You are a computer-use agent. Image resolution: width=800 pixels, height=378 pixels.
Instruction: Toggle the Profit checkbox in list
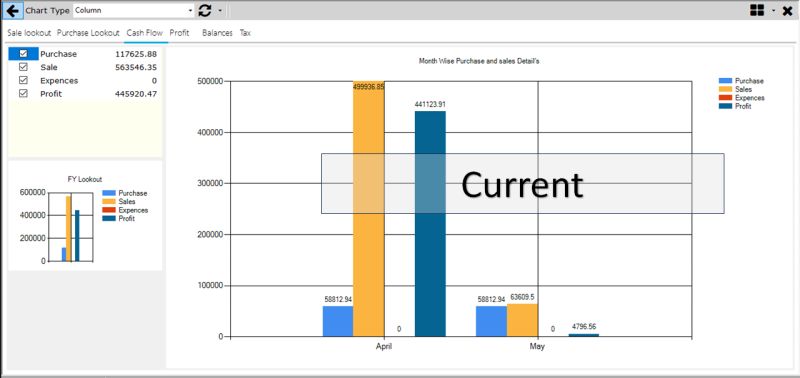[x=23, y=93]
